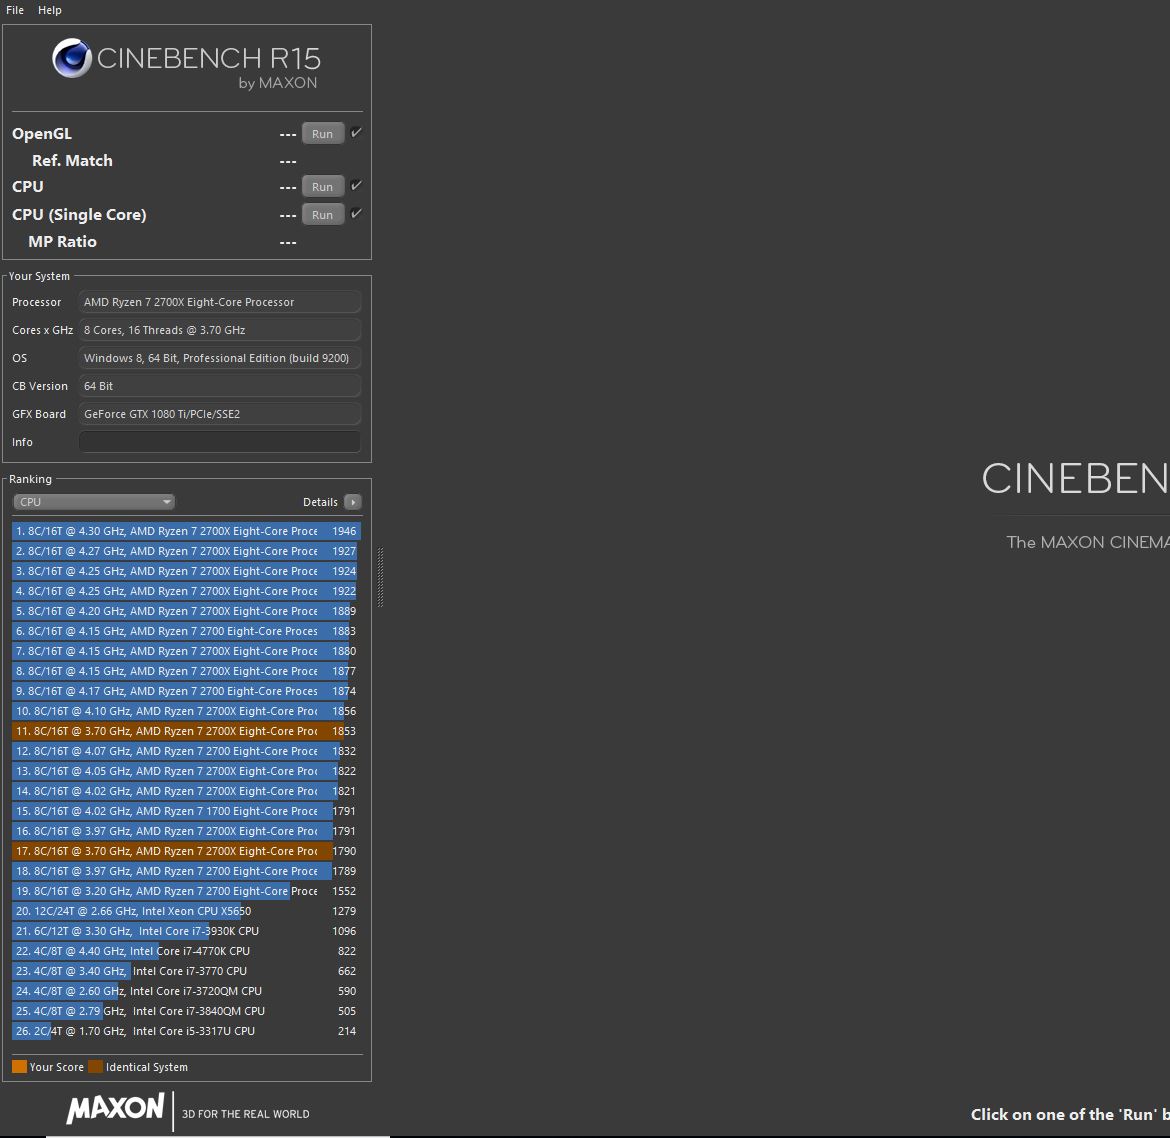Select orange ranking row 17 scoring 1790
The width and height of the screenshot is (1170, 1138).
coord(187,851)
